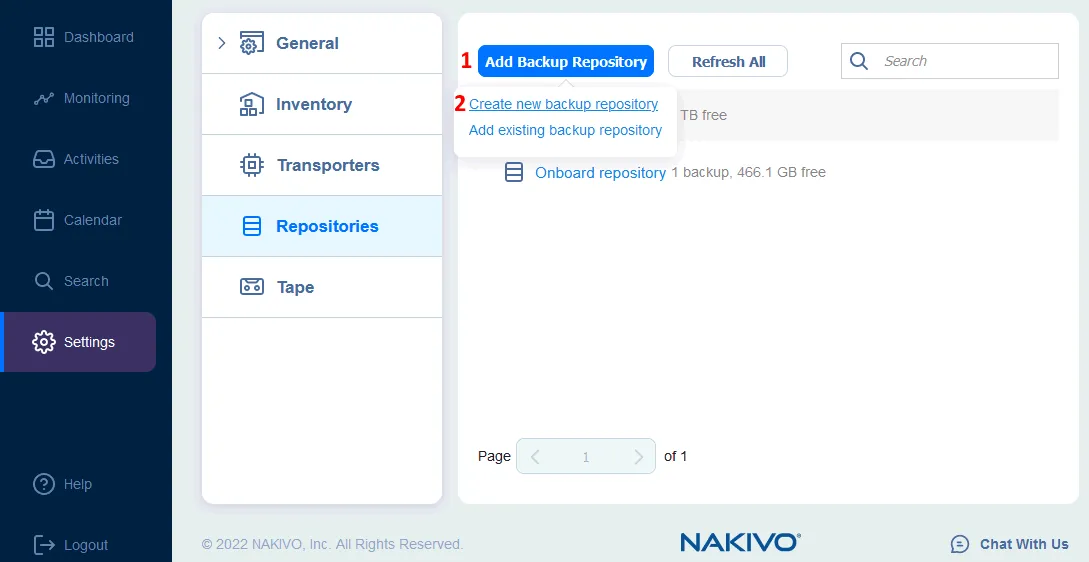Viewport: 1089px width, 562px height.
Task: Start a chat with Chat With Us
Action: [x=1010, y=545]
